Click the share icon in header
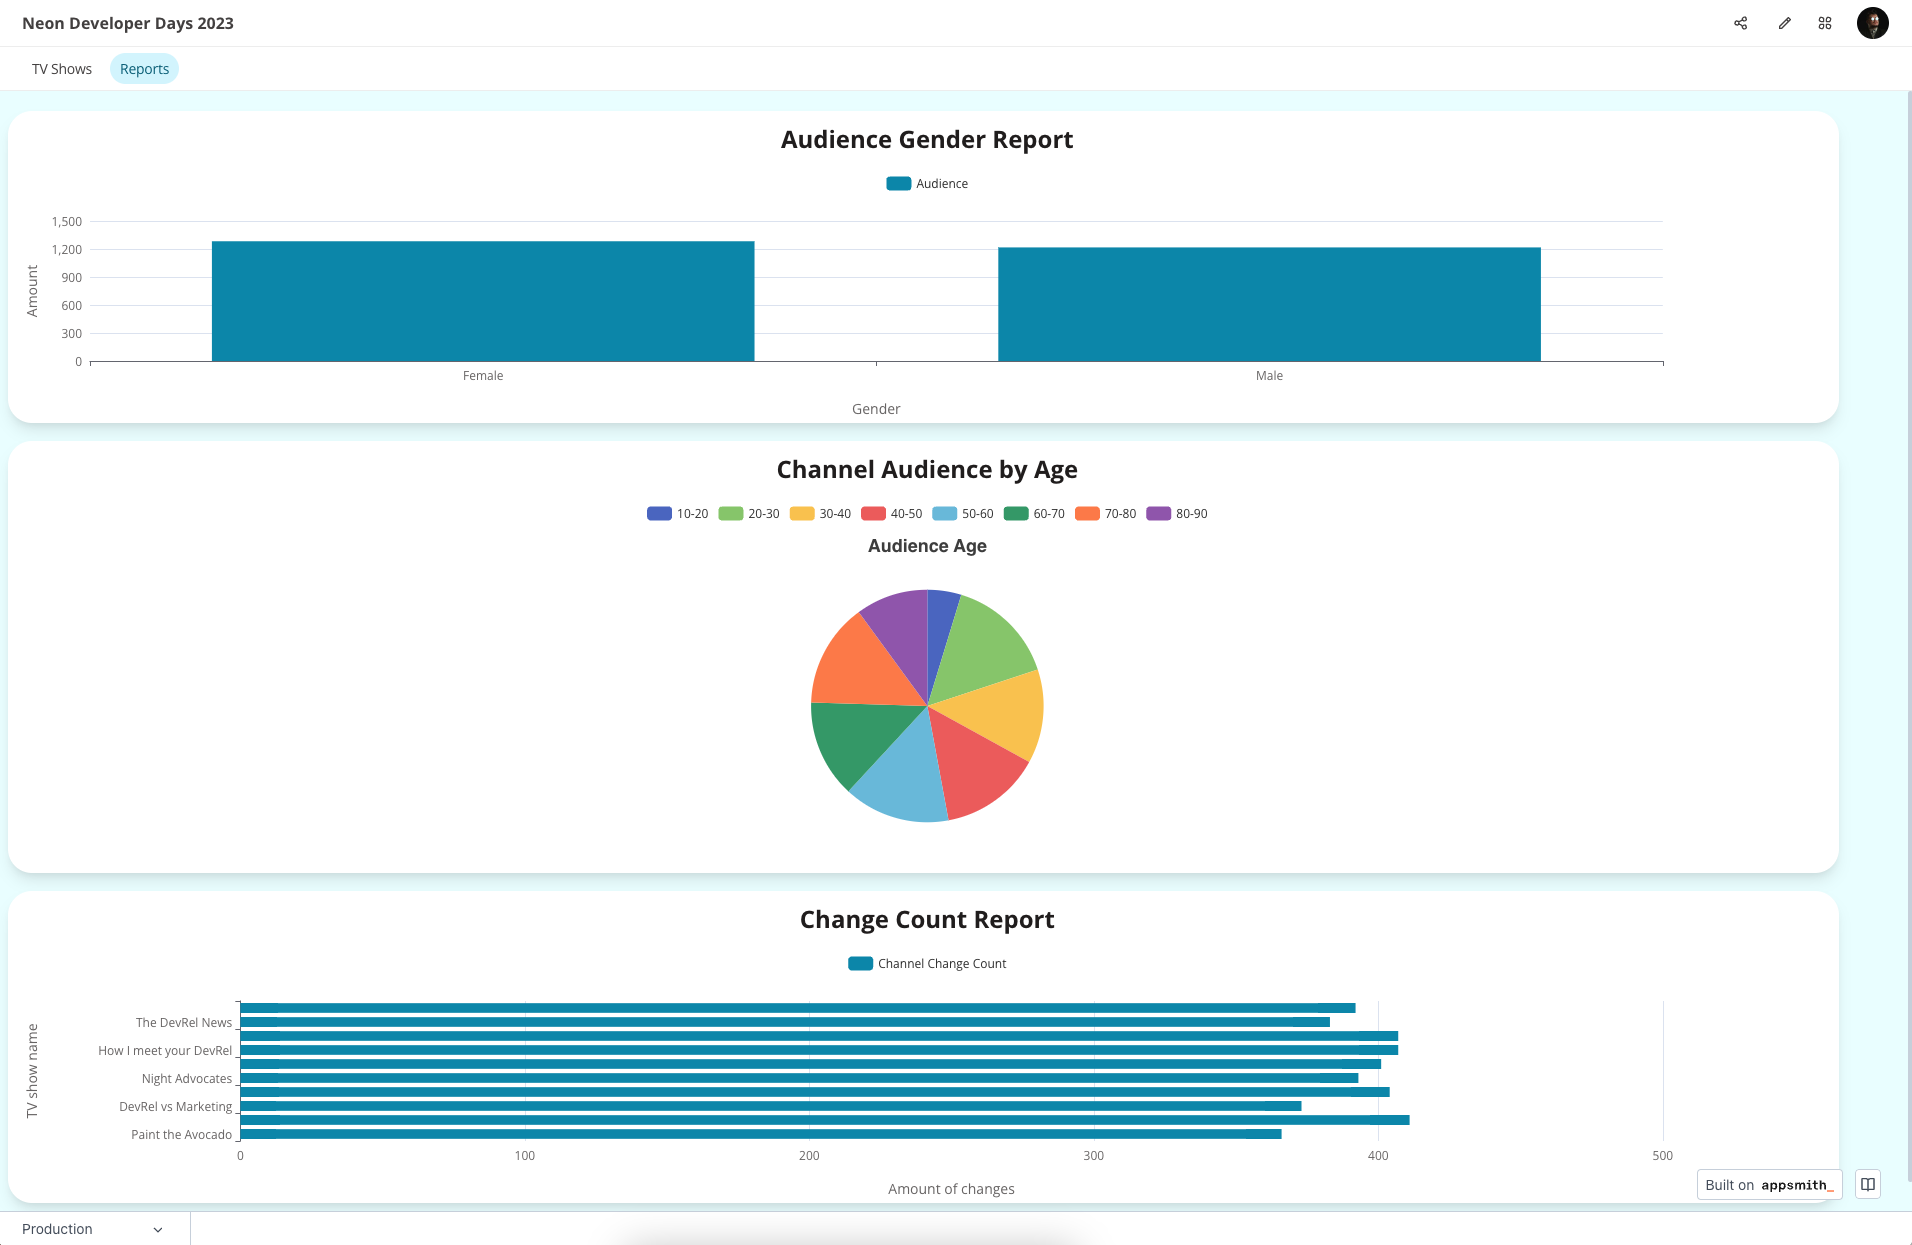The width and height of the screenshot is (1912, 1245). (x=1740, y=23)
